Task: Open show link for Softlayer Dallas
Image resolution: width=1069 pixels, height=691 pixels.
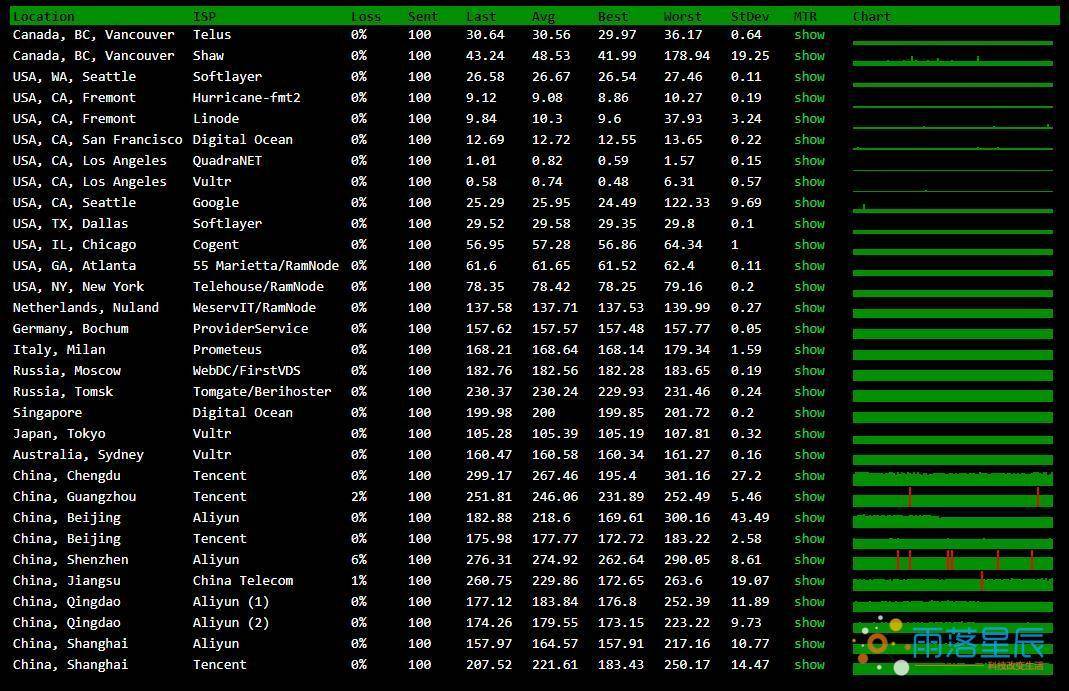Action: tap(809, 224)
